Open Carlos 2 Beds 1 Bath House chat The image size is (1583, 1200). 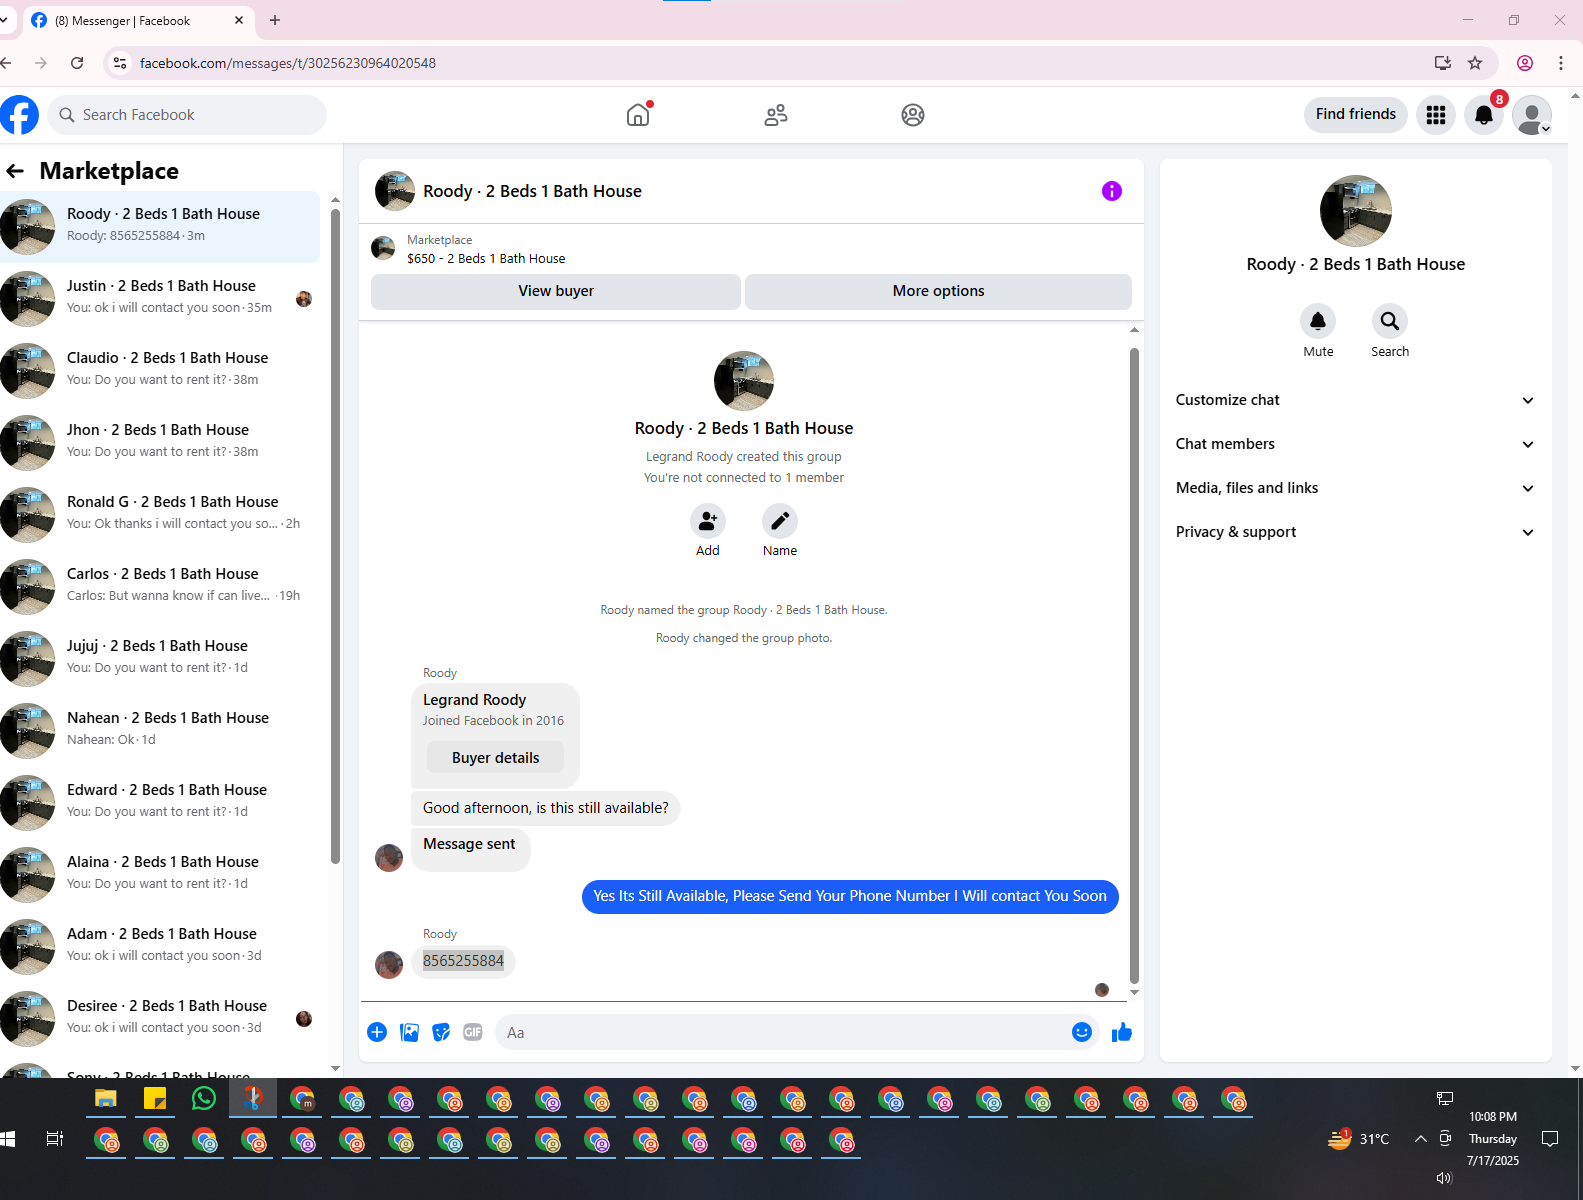(160, 587)
